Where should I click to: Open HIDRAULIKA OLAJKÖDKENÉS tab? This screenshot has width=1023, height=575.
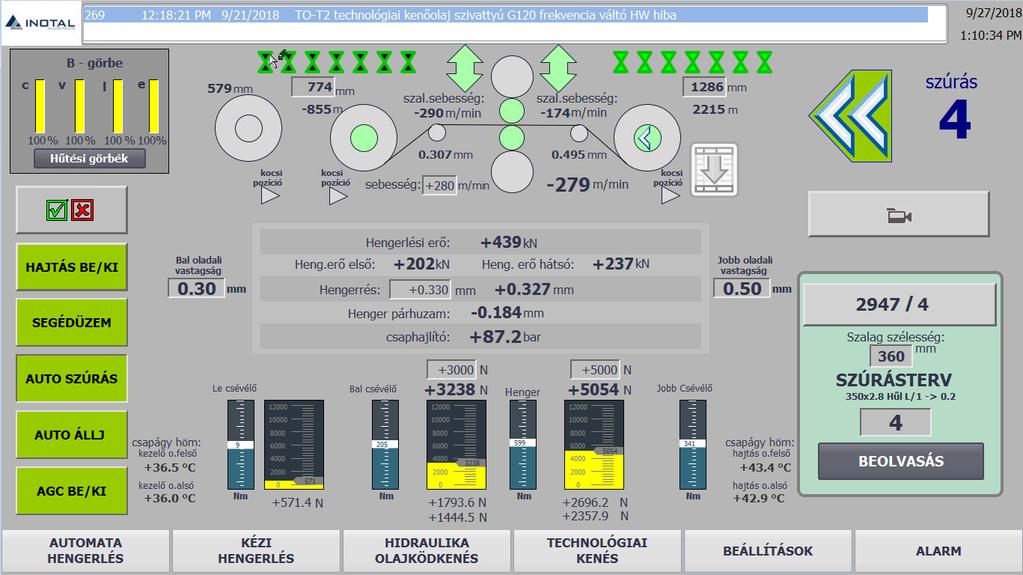427,551
